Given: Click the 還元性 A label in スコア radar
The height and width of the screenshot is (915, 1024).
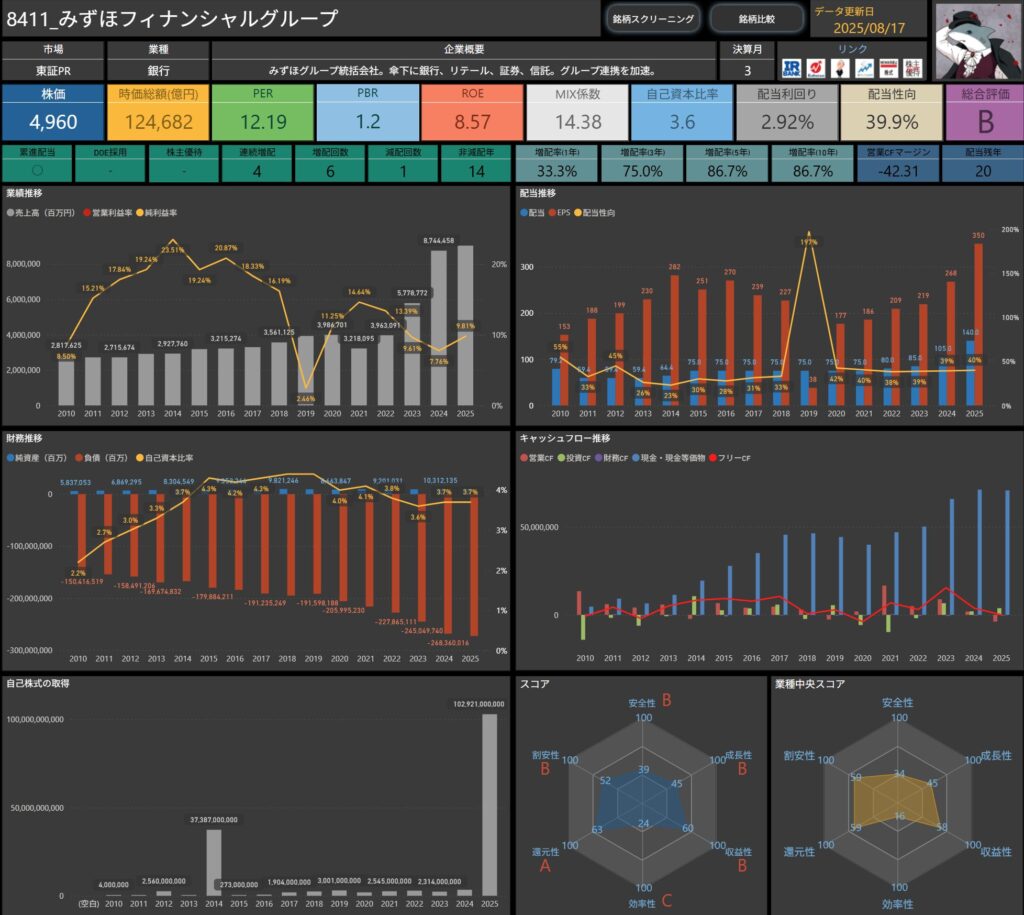Looking at the screenshot, I should pos(545,859).
